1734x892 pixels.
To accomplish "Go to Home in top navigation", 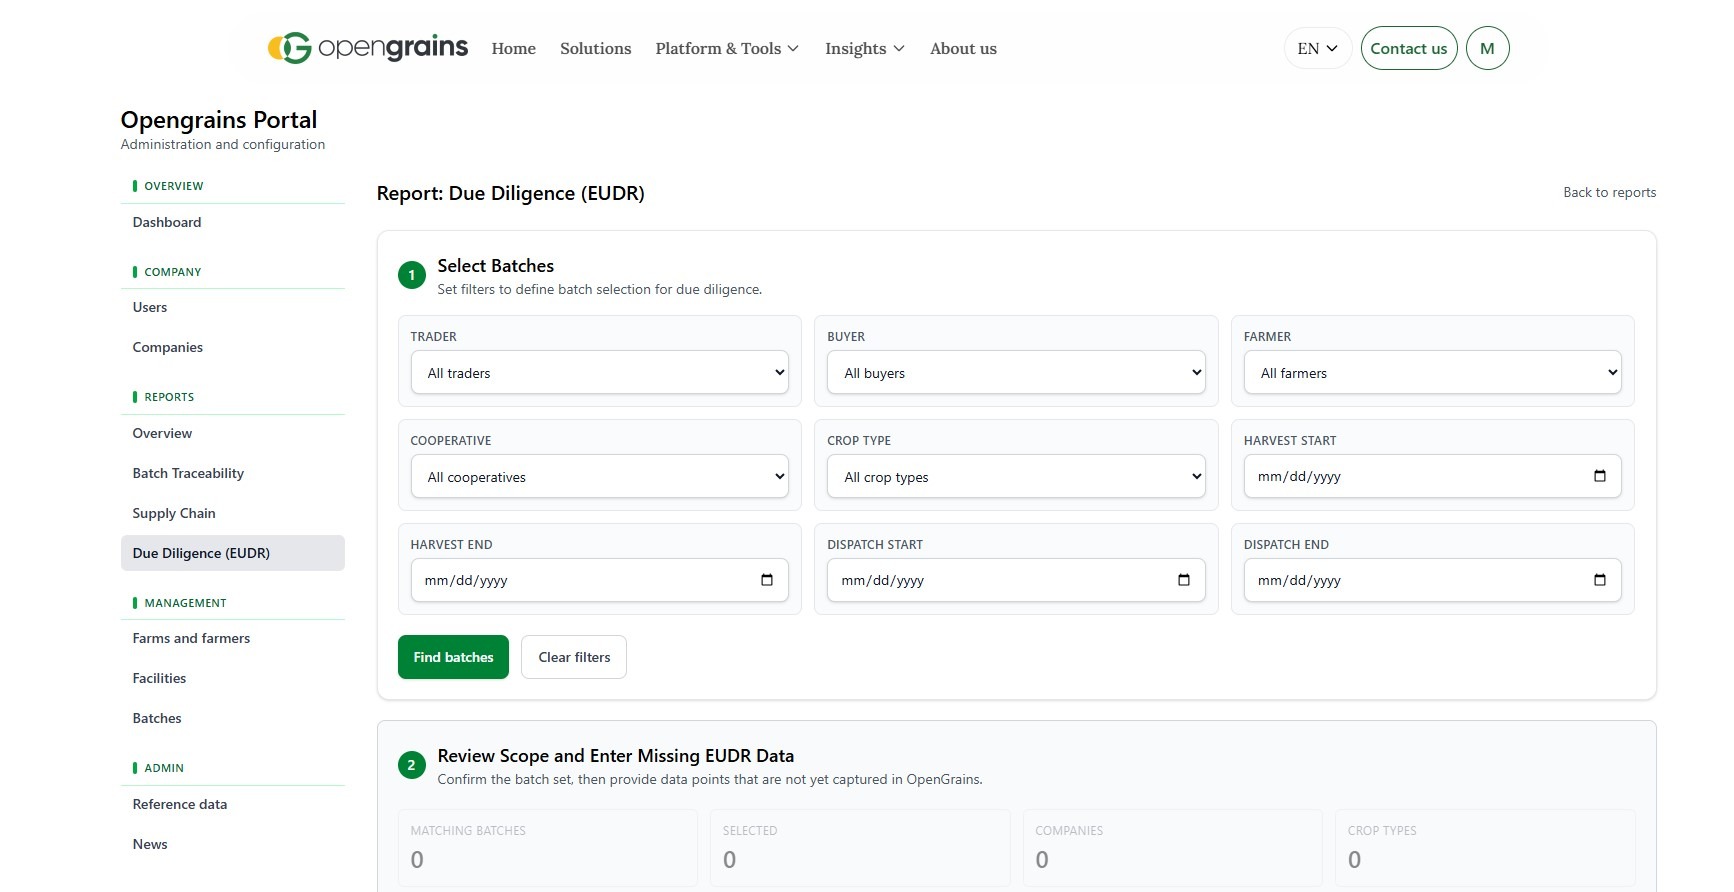I will pyautogui.click(x=513, y=48).
